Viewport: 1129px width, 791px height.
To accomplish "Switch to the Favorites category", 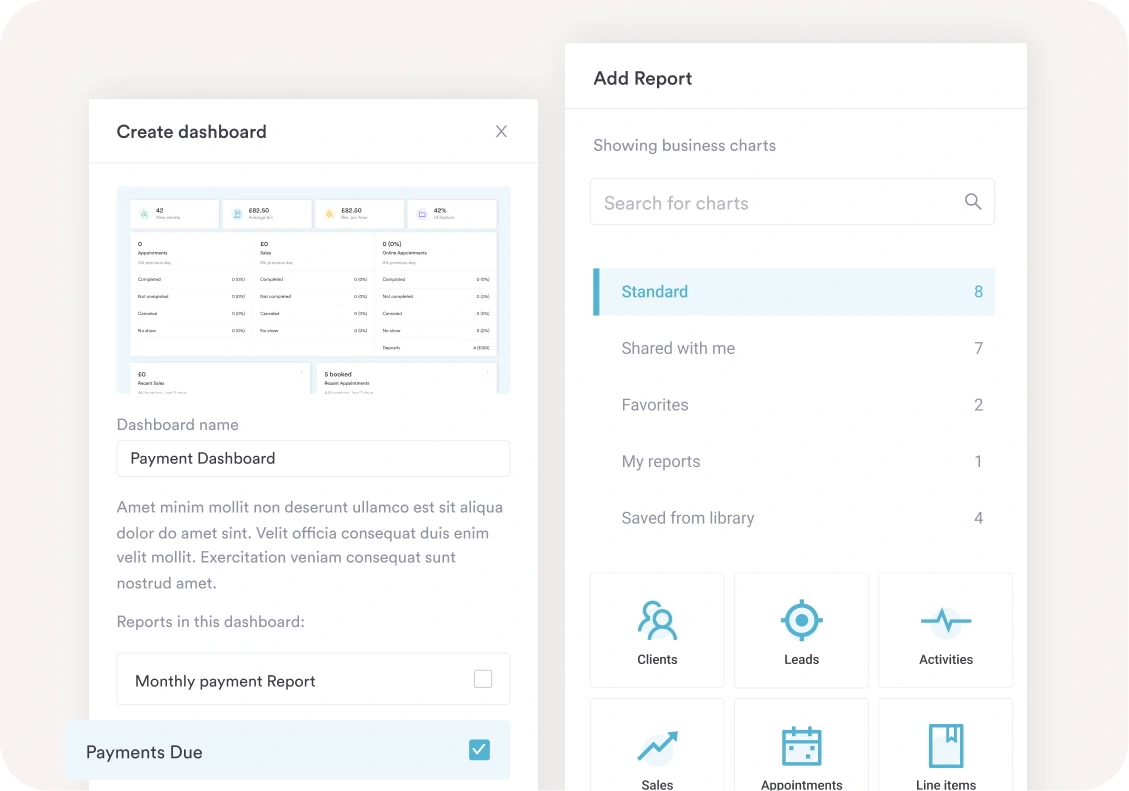I will pos(655,405).
